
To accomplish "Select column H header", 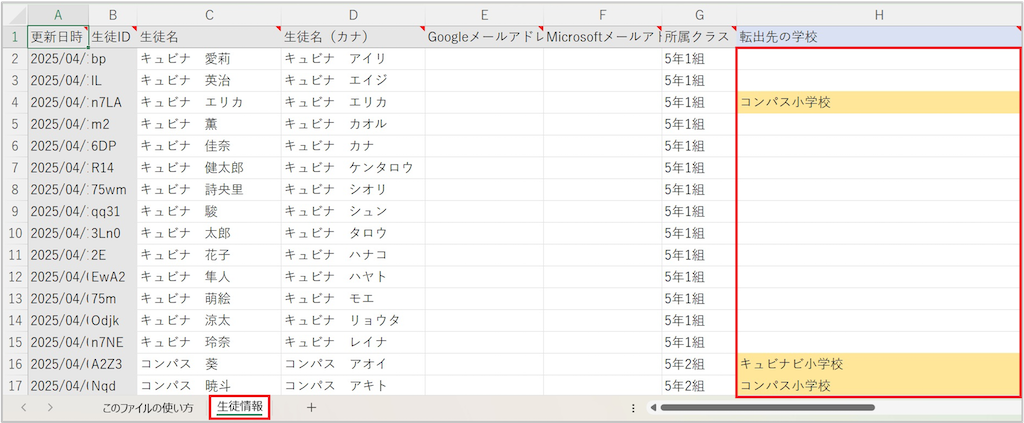I will (878, 15).
